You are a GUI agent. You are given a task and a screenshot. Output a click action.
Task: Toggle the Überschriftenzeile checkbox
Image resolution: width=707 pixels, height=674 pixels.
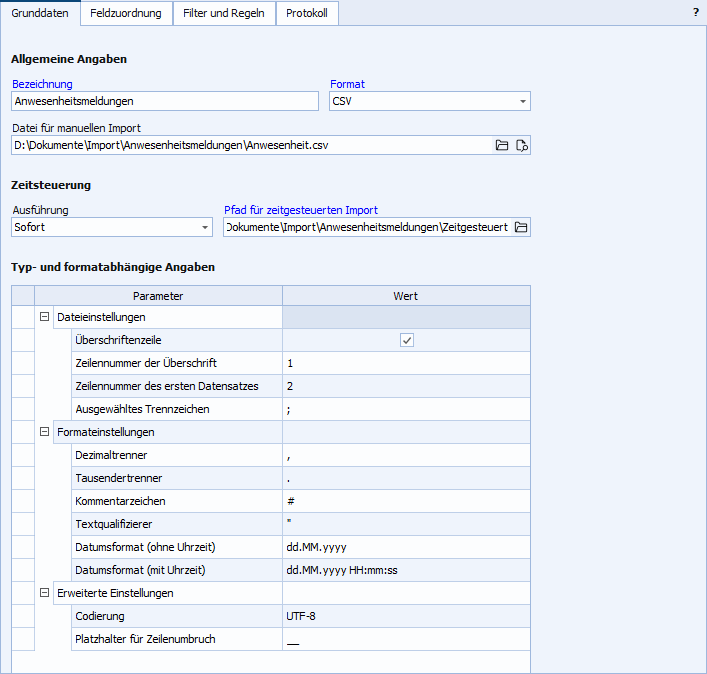(x=407, y=340)
